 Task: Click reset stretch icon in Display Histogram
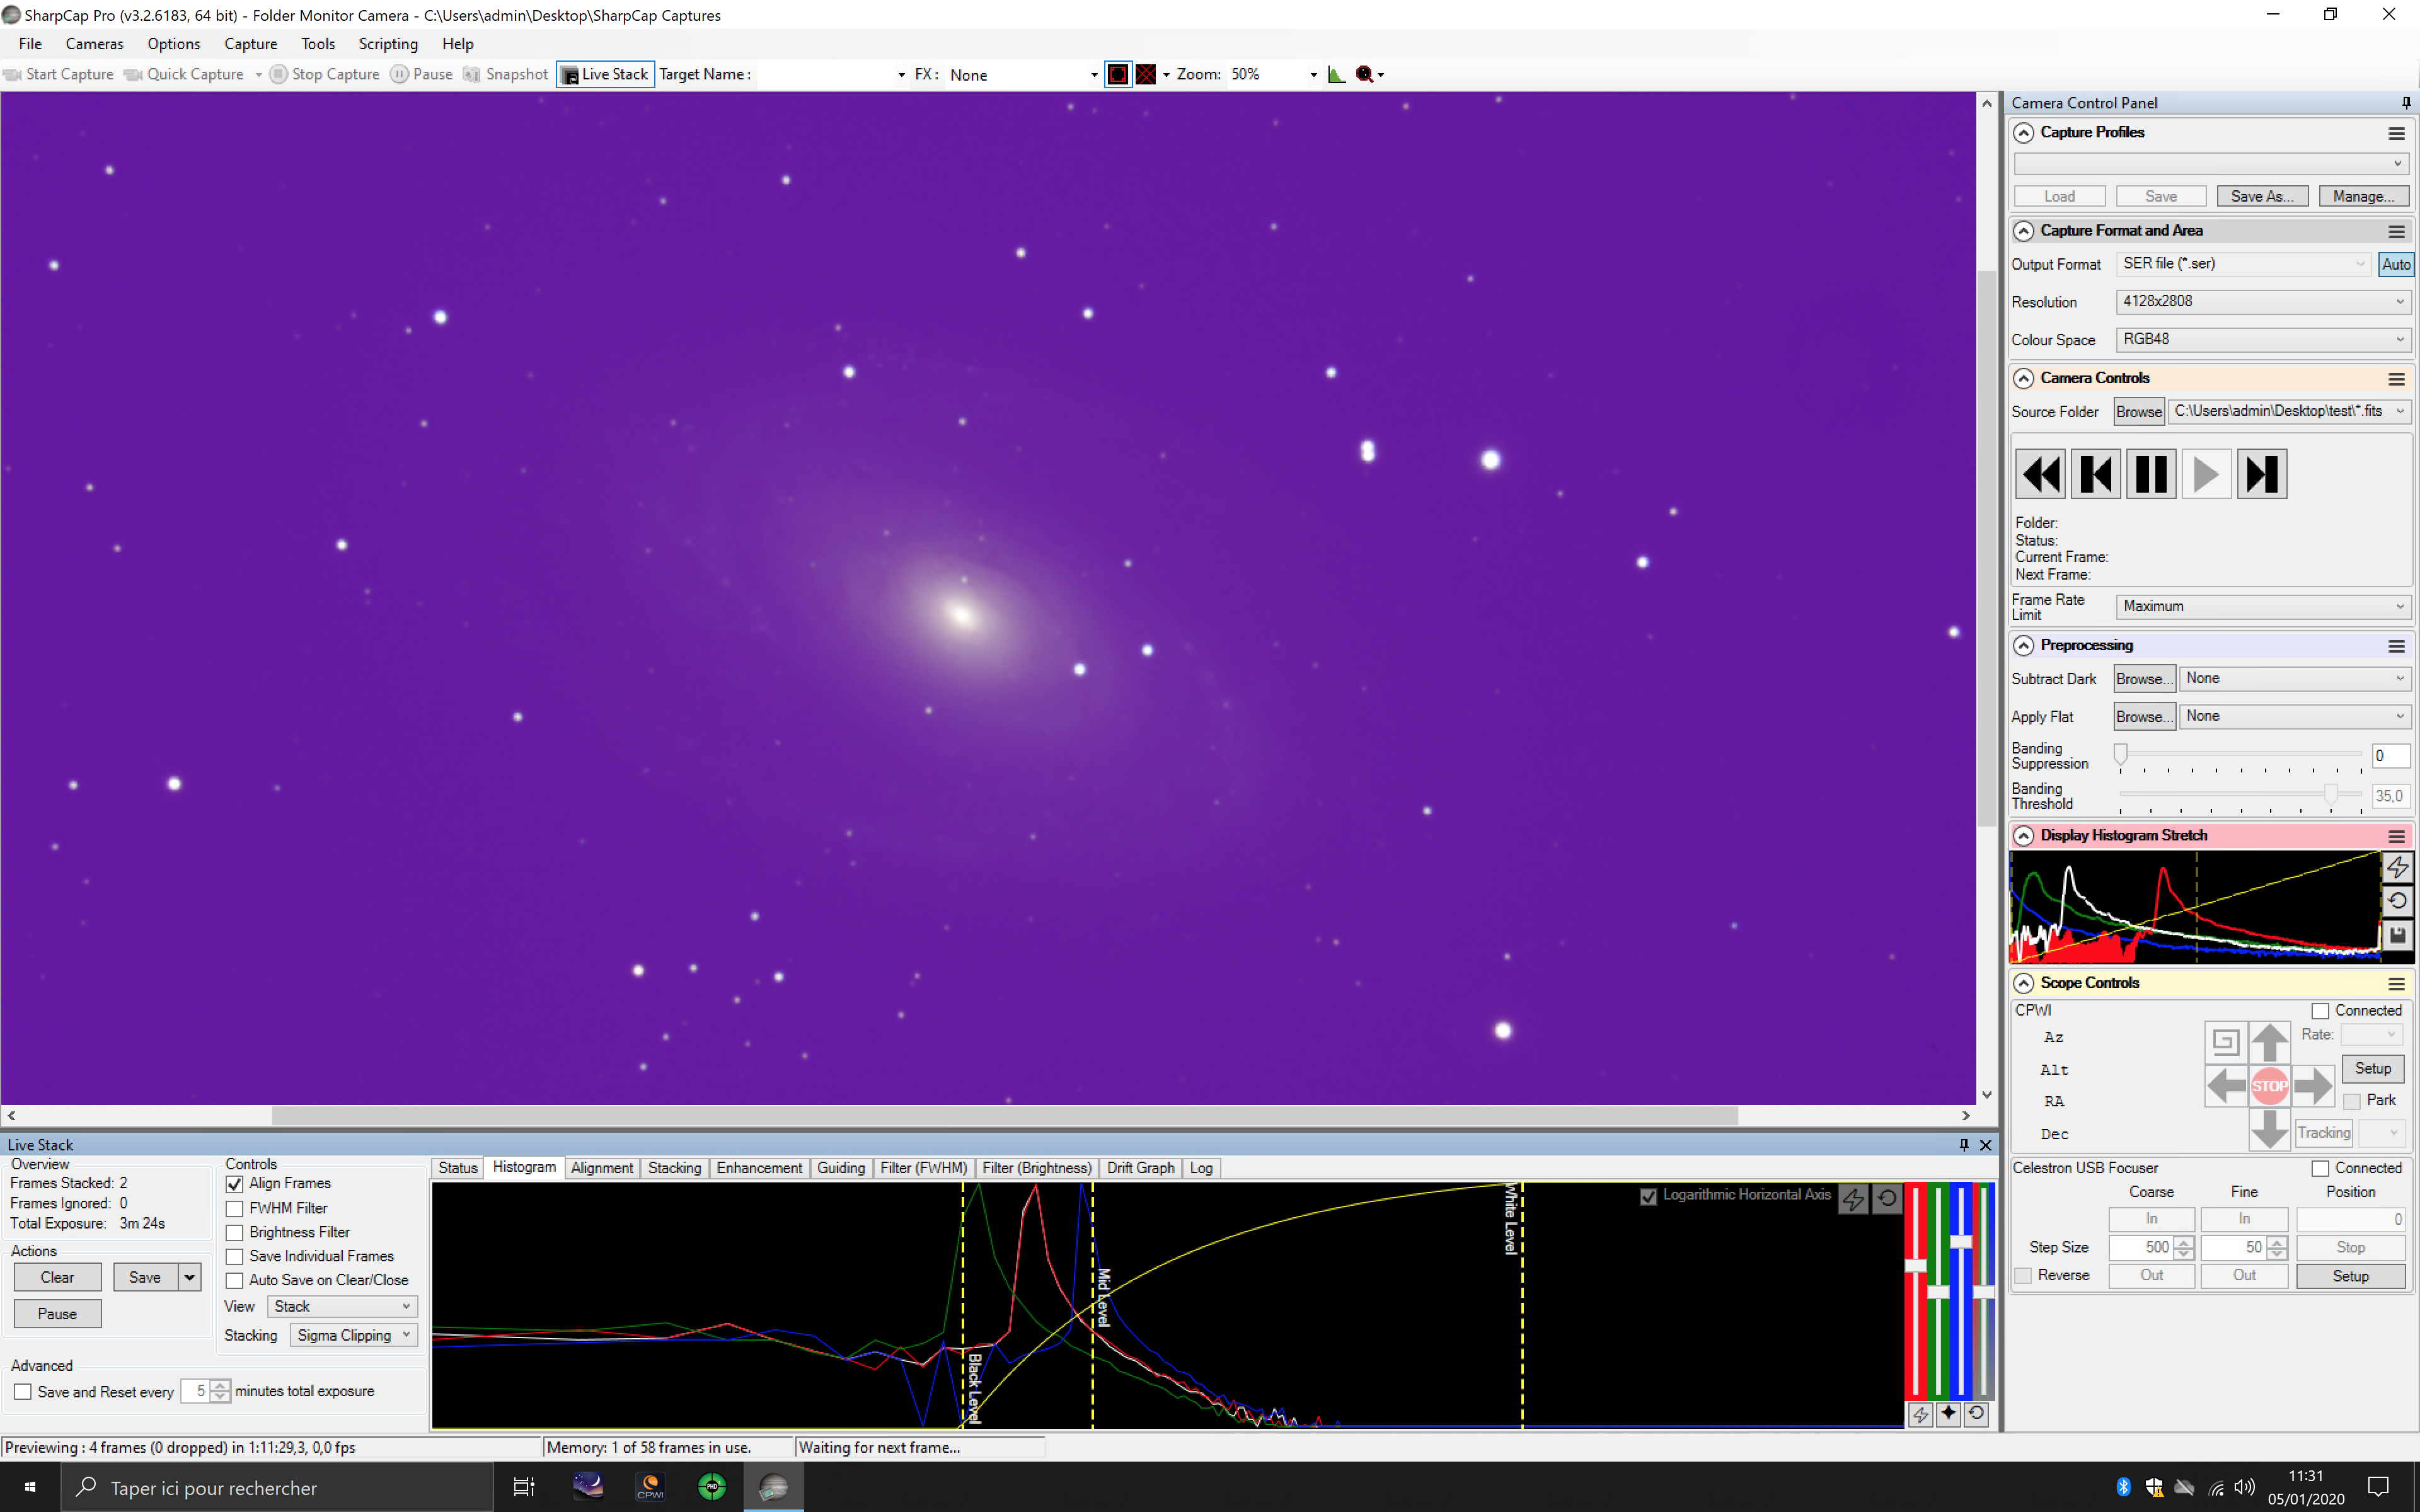tap(2397, 901)
